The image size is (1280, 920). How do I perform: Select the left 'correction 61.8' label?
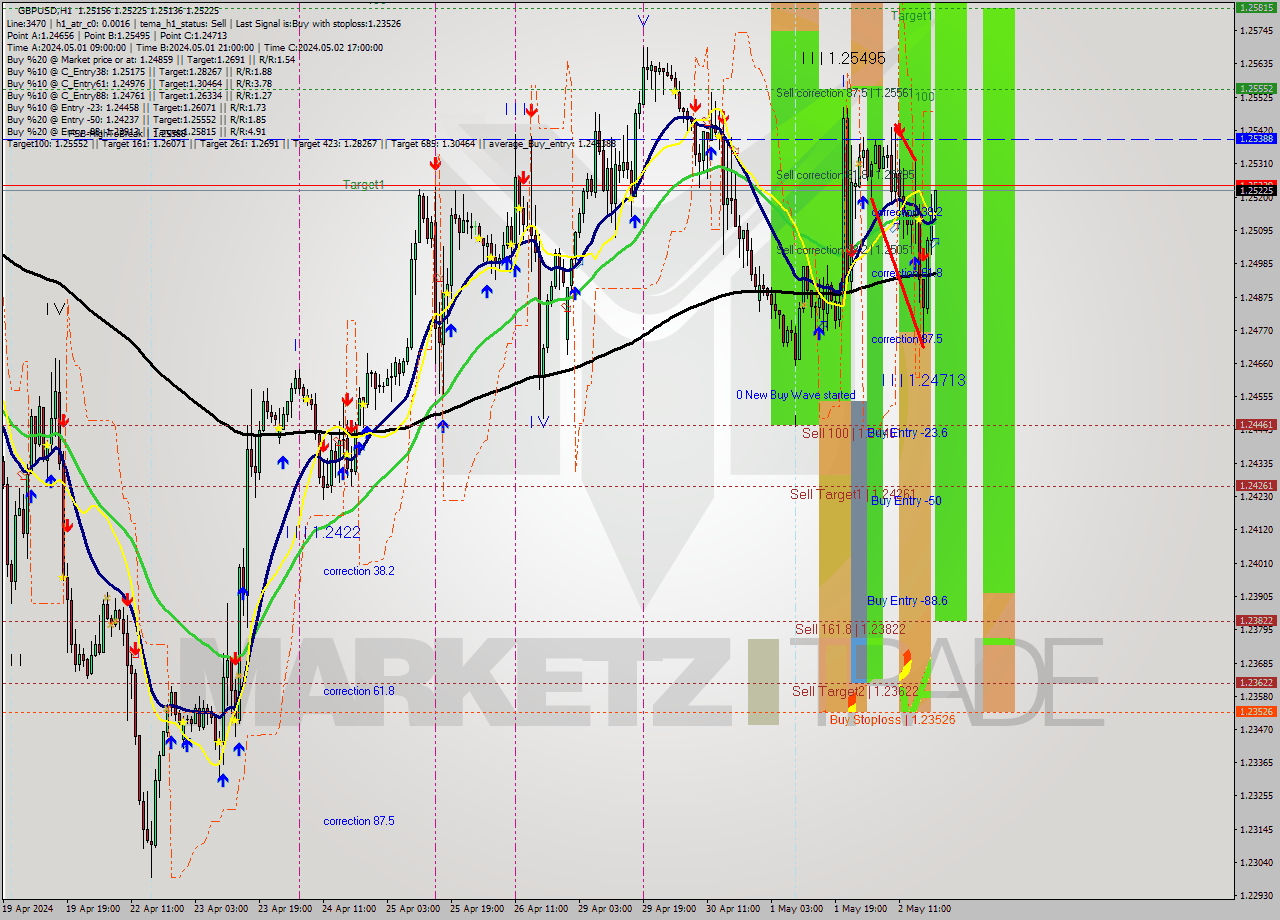point(359,691)
